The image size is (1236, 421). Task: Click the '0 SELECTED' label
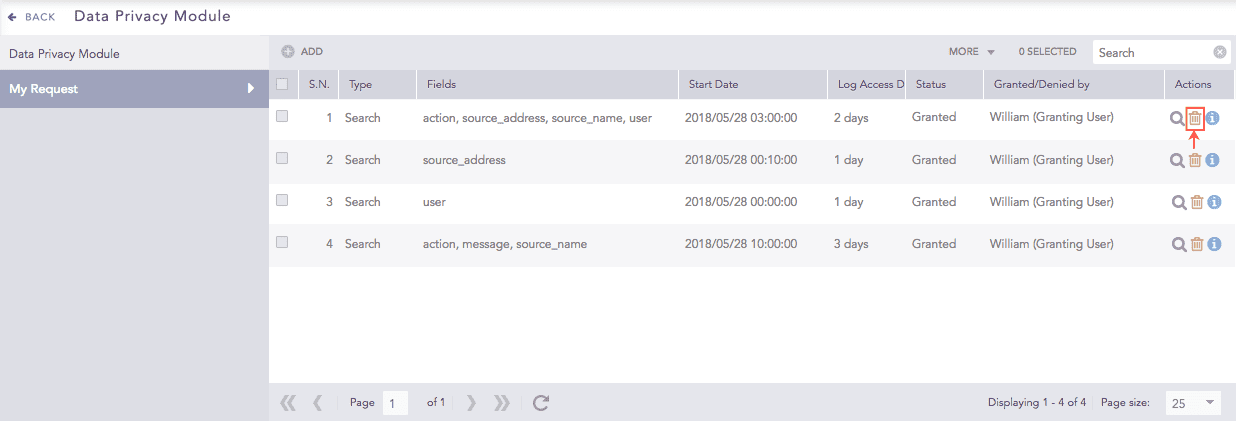[x=1047, y=52]
